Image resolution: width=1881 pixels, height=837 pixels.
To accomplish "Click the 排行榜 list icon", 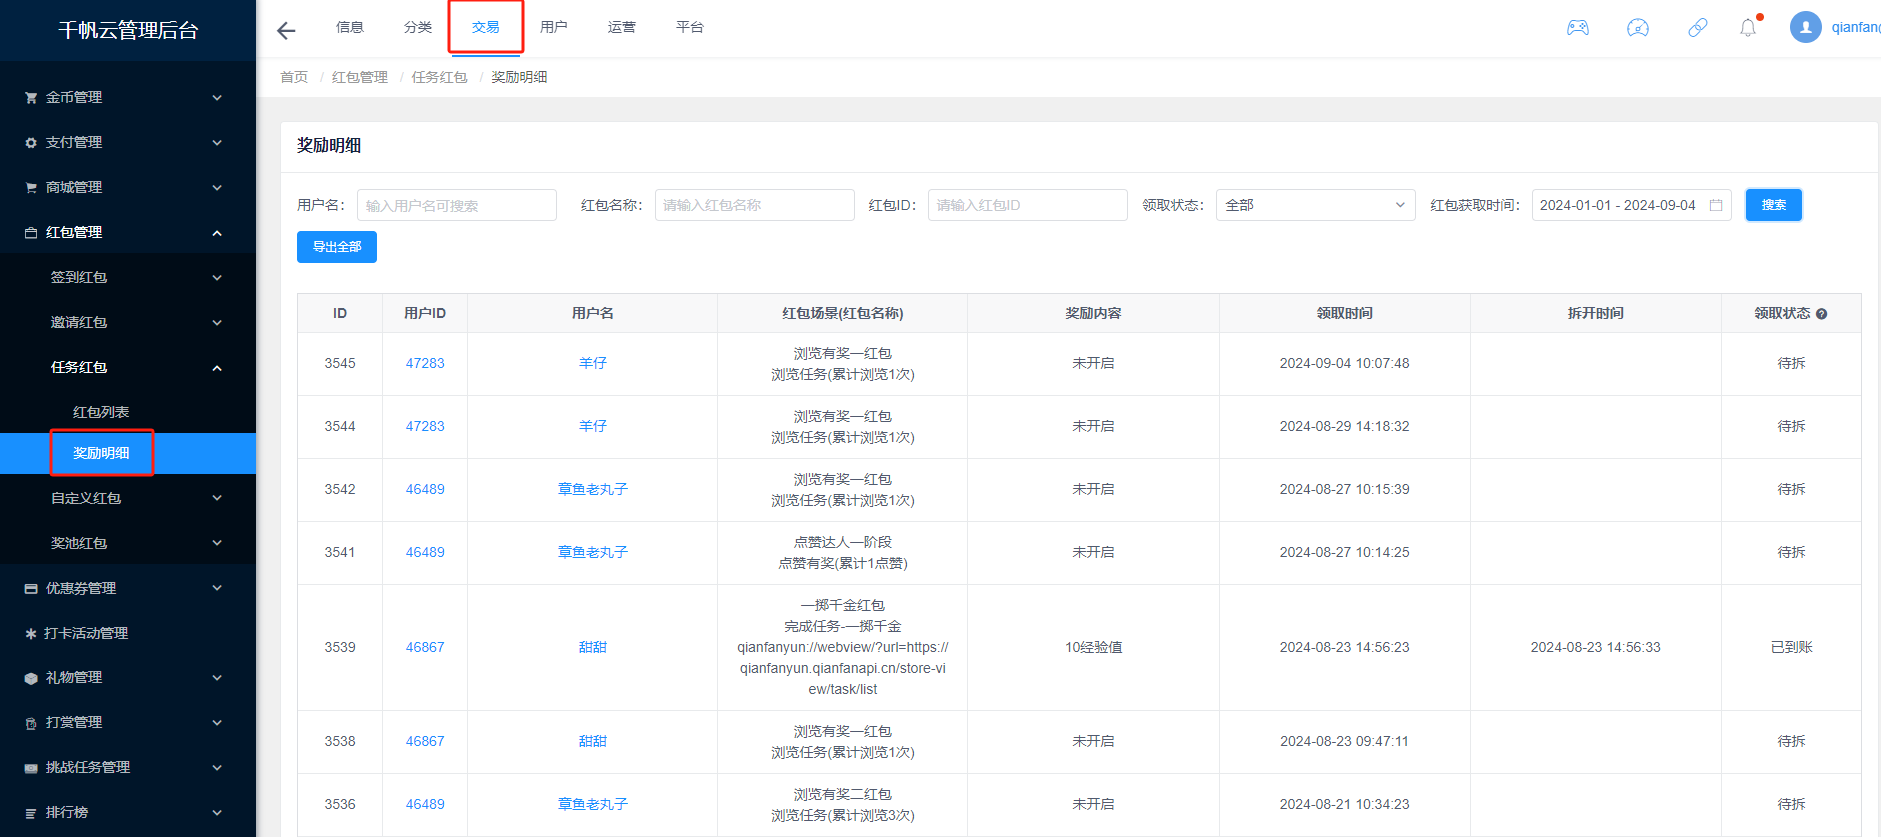I will pos(31,813).
